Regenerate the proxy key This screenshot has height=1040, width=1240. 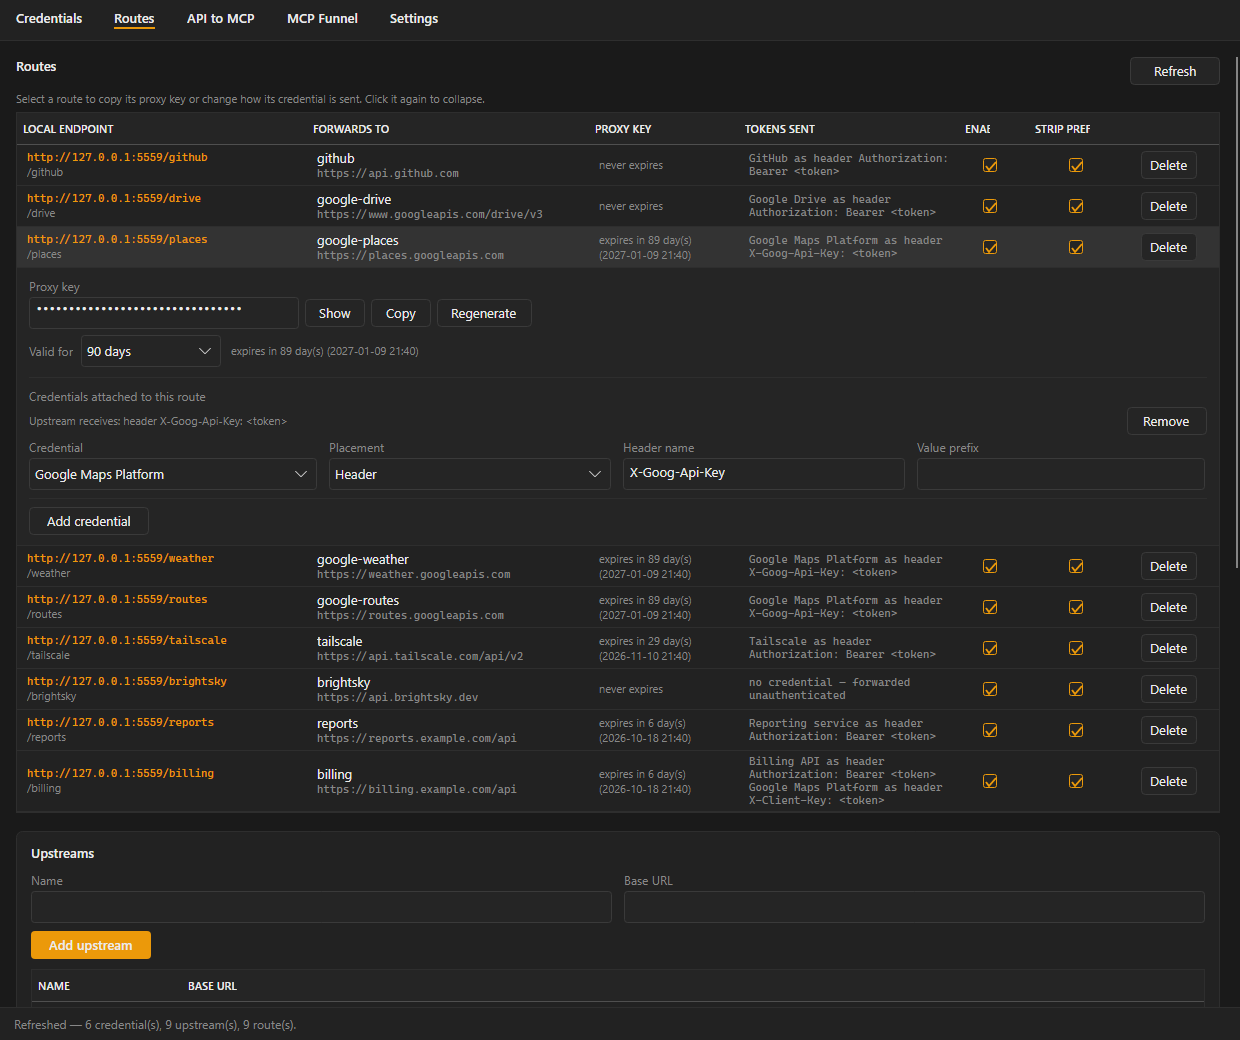click(x=484, y=313)
